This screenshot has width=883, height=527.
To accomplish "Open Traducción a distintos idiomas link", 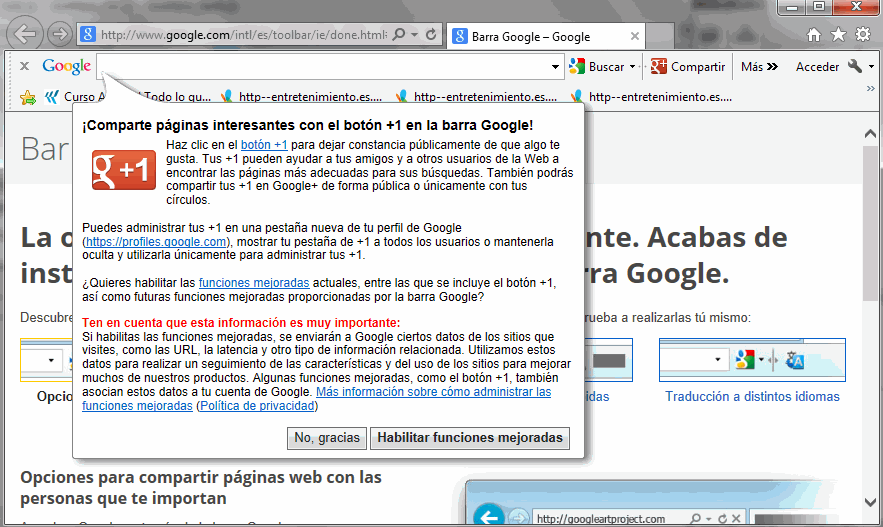I will [x=752, y=396].
